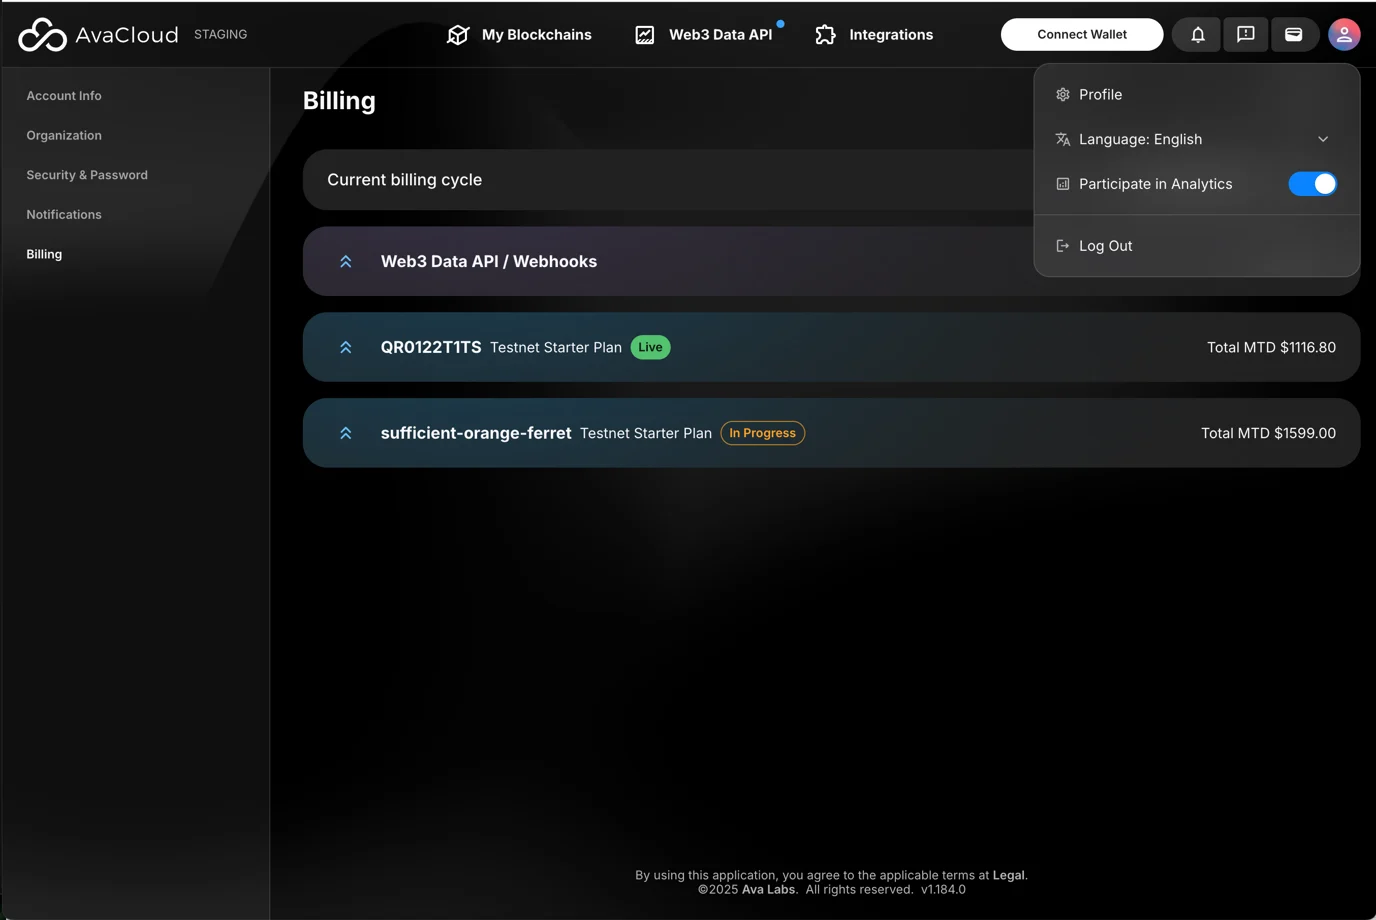Select Profile from the user menu

click(x=1100, y=95)
